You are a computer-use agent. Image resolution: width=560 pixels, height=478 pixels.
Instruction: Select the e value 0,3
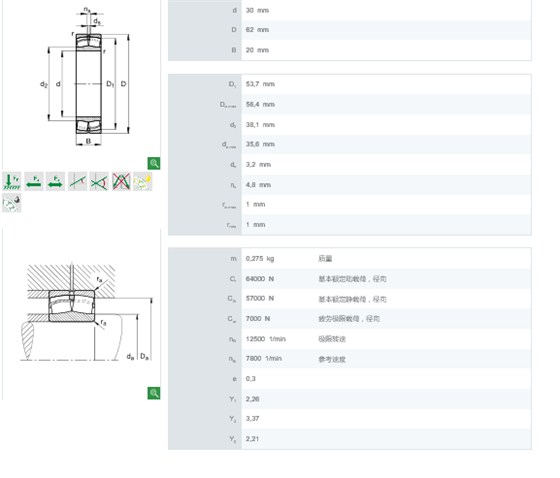tap(251, 379)
